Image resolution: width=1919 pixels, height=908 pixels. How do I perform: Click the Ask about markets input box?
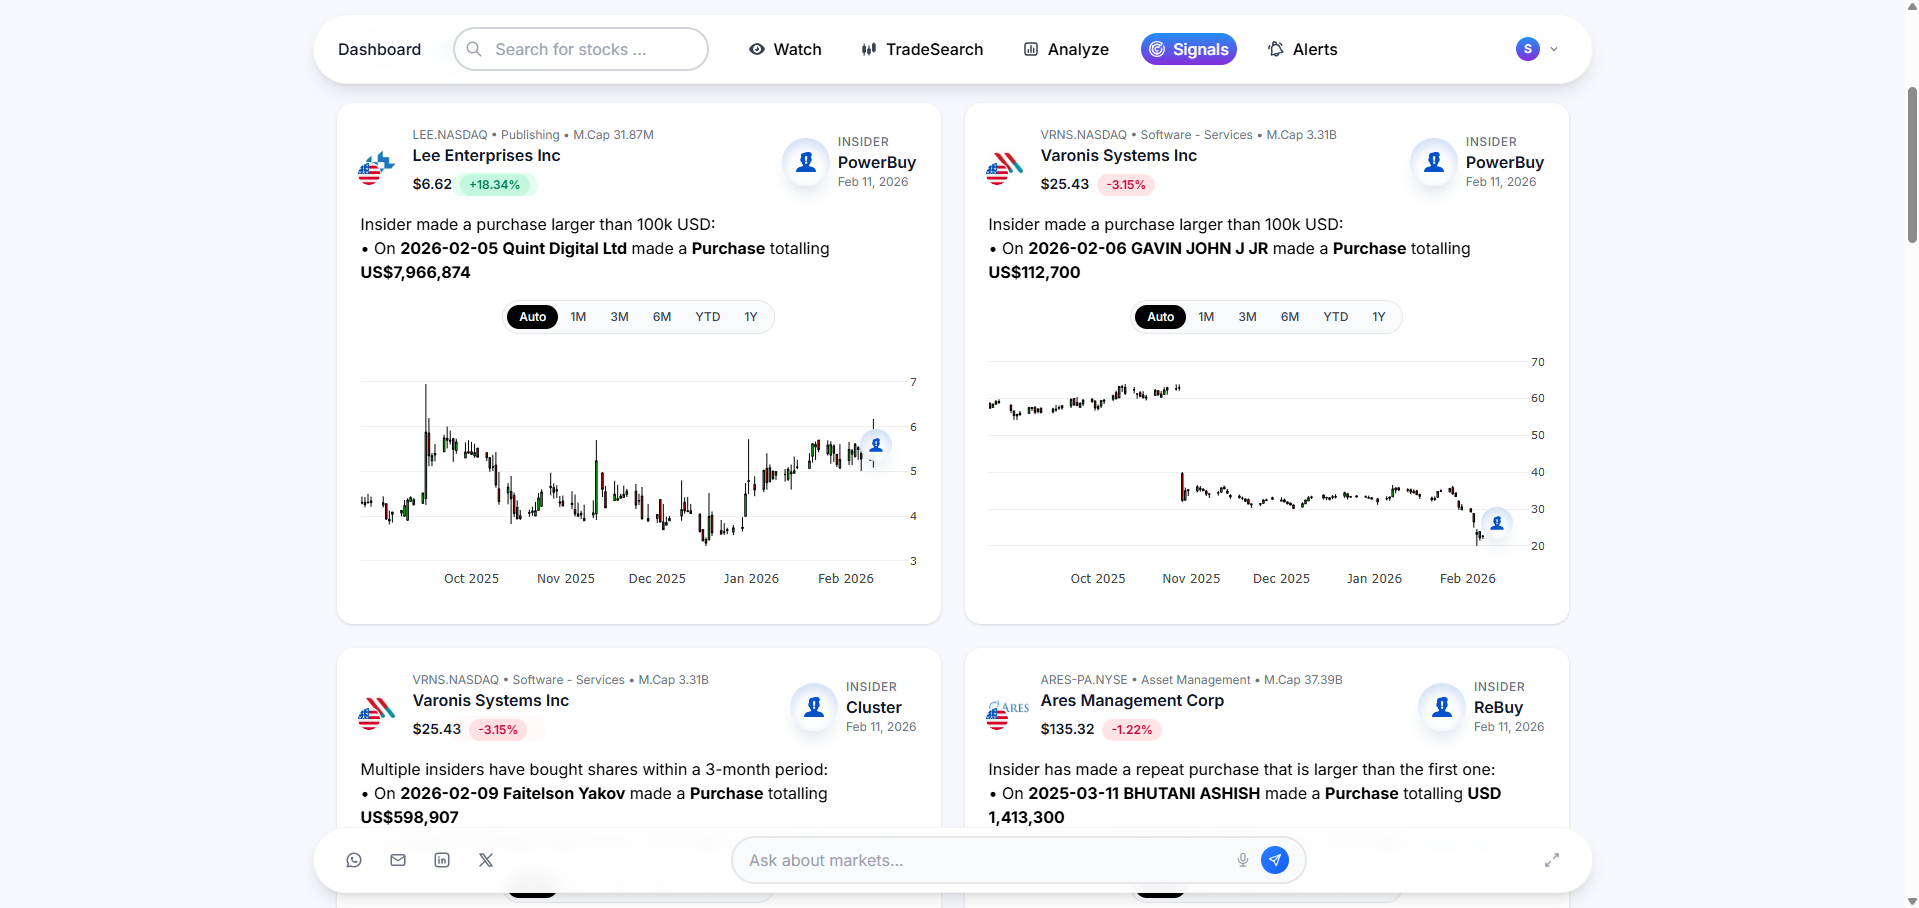[985, 860]
